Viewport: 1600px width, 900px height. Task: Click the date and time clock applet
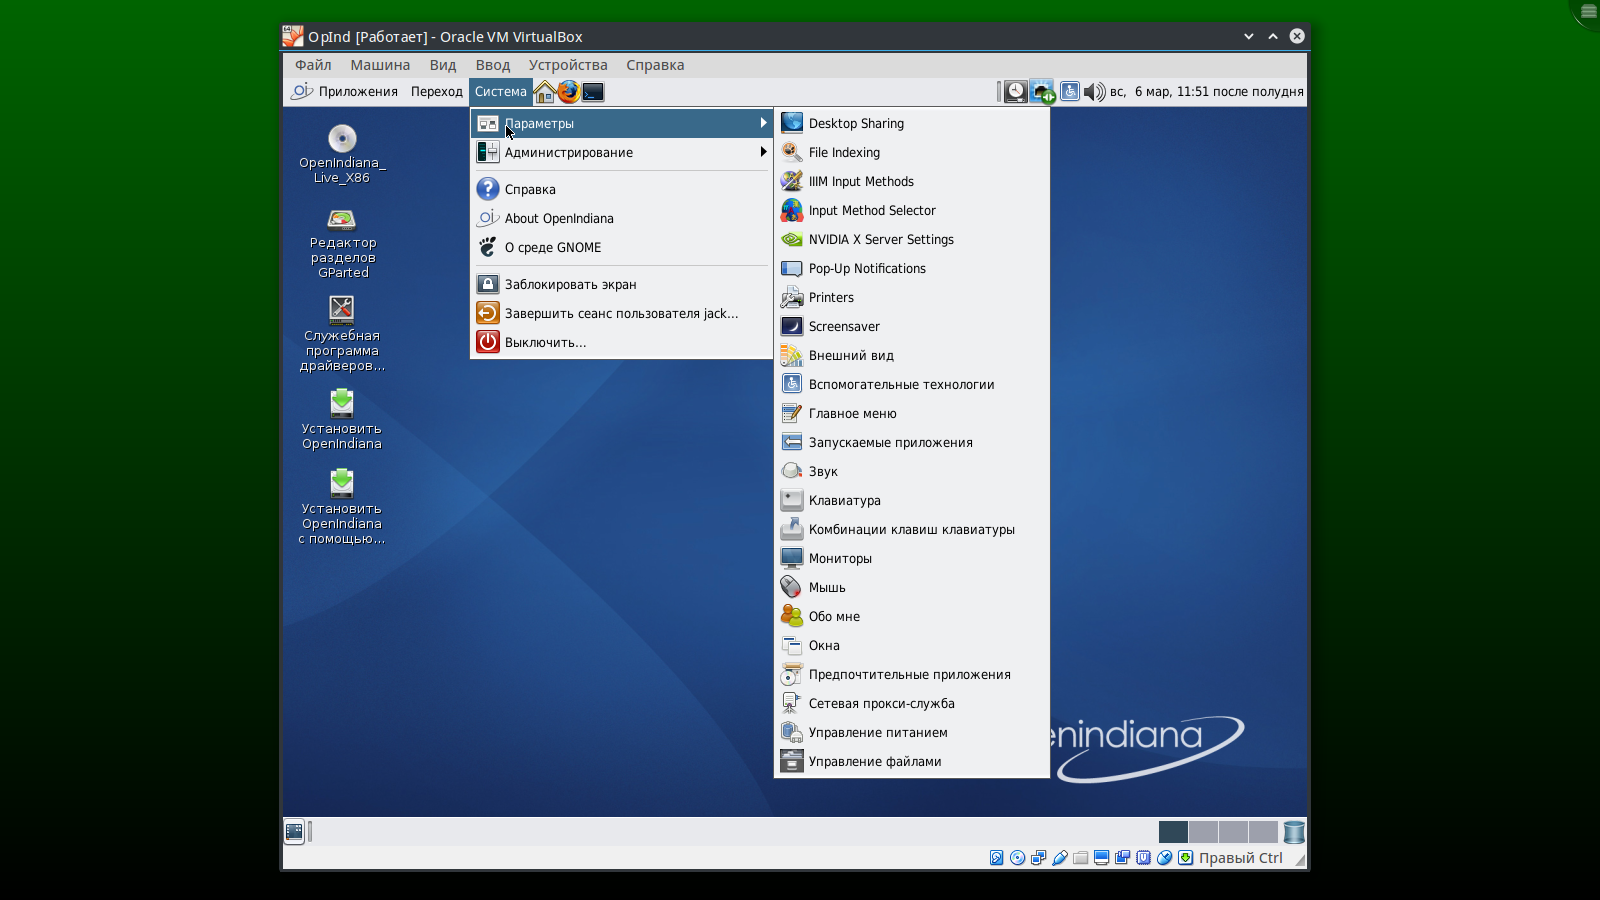pos(1206,91)
